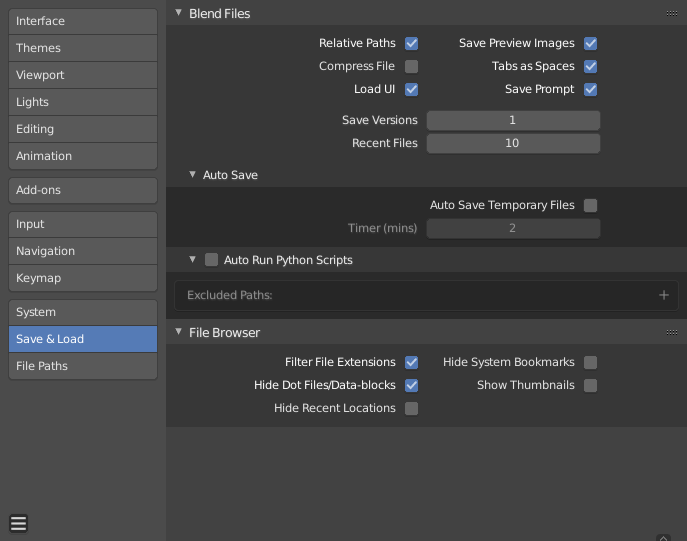The width and height of the screenshot is (687, 541).
Task: Enable Compress File checkbox
Action: click(411, 66)
